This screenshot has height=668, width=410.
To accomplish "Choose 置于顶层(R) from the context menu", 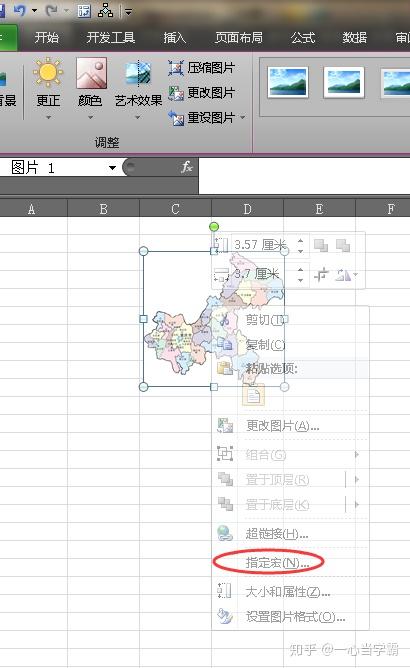I will click(279, 480).
